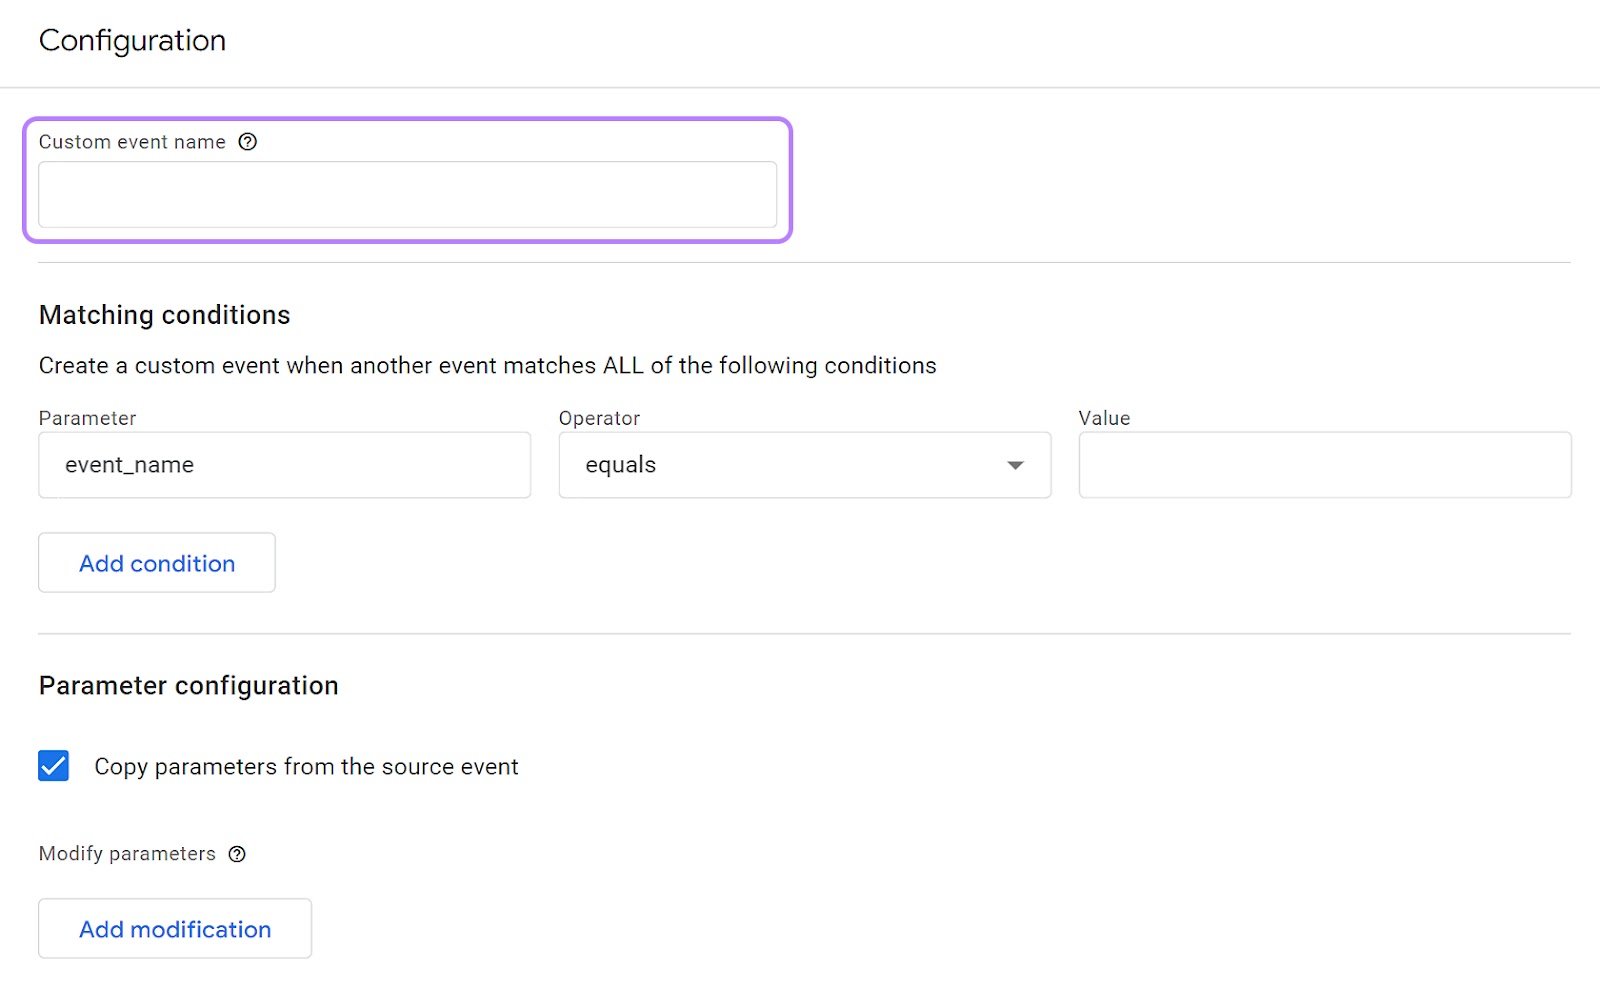
Task: Select Add modification to modify parameters
Action: tap(174, 928)
